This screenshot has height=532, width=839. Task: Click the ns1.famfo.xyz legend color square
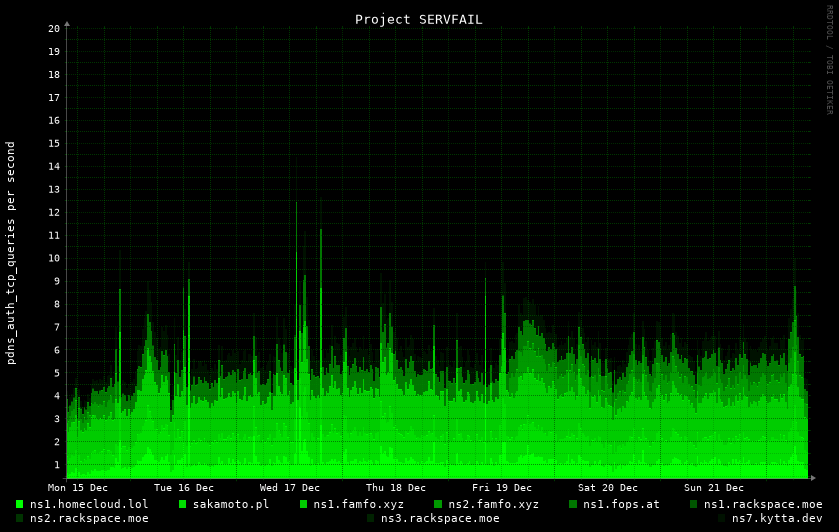tap(303, 504)
